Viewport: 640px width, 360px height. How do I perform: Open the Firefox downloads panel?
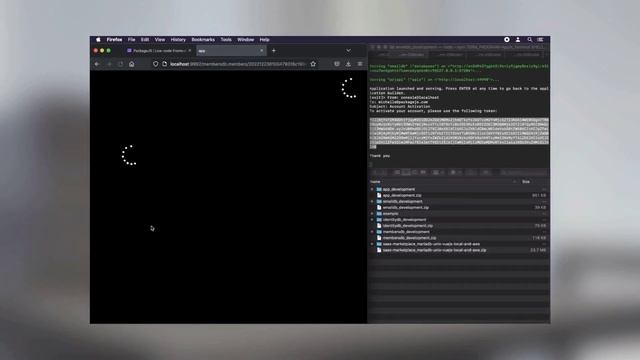[x=348, y=64]
